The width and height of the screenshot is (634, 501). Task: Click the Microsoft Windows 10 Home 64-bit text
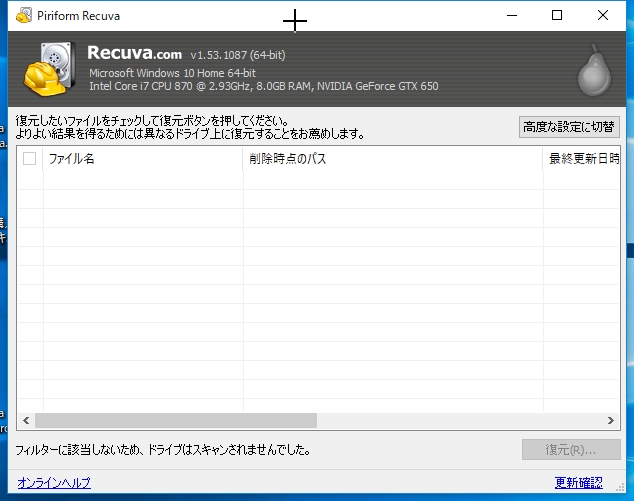[172, 73]
